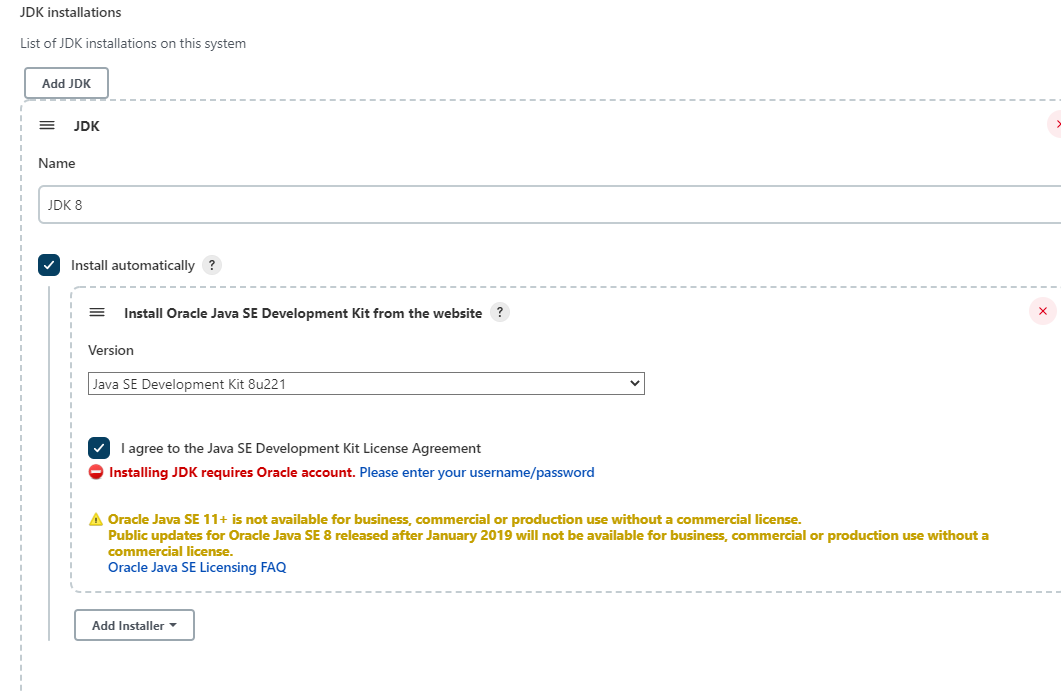Uncheck the Install automatically checkbox
Image resolution: width=1061 pixels, height=693 pixels.
coord(49,265)
